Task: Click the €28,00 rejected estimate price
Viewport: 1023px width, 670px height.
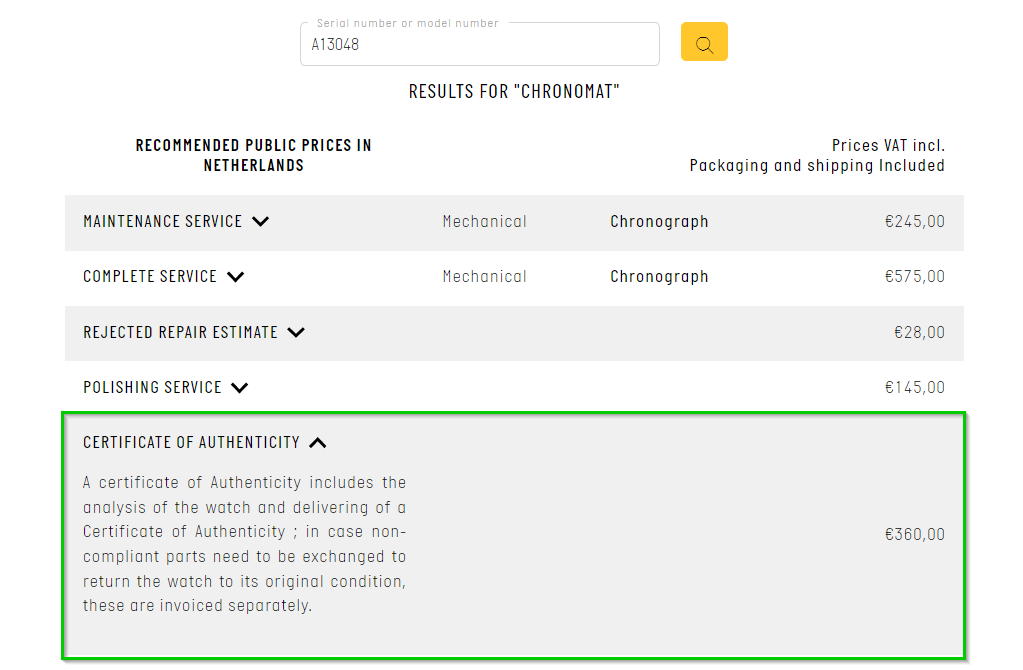Action: tap(919, 333)
